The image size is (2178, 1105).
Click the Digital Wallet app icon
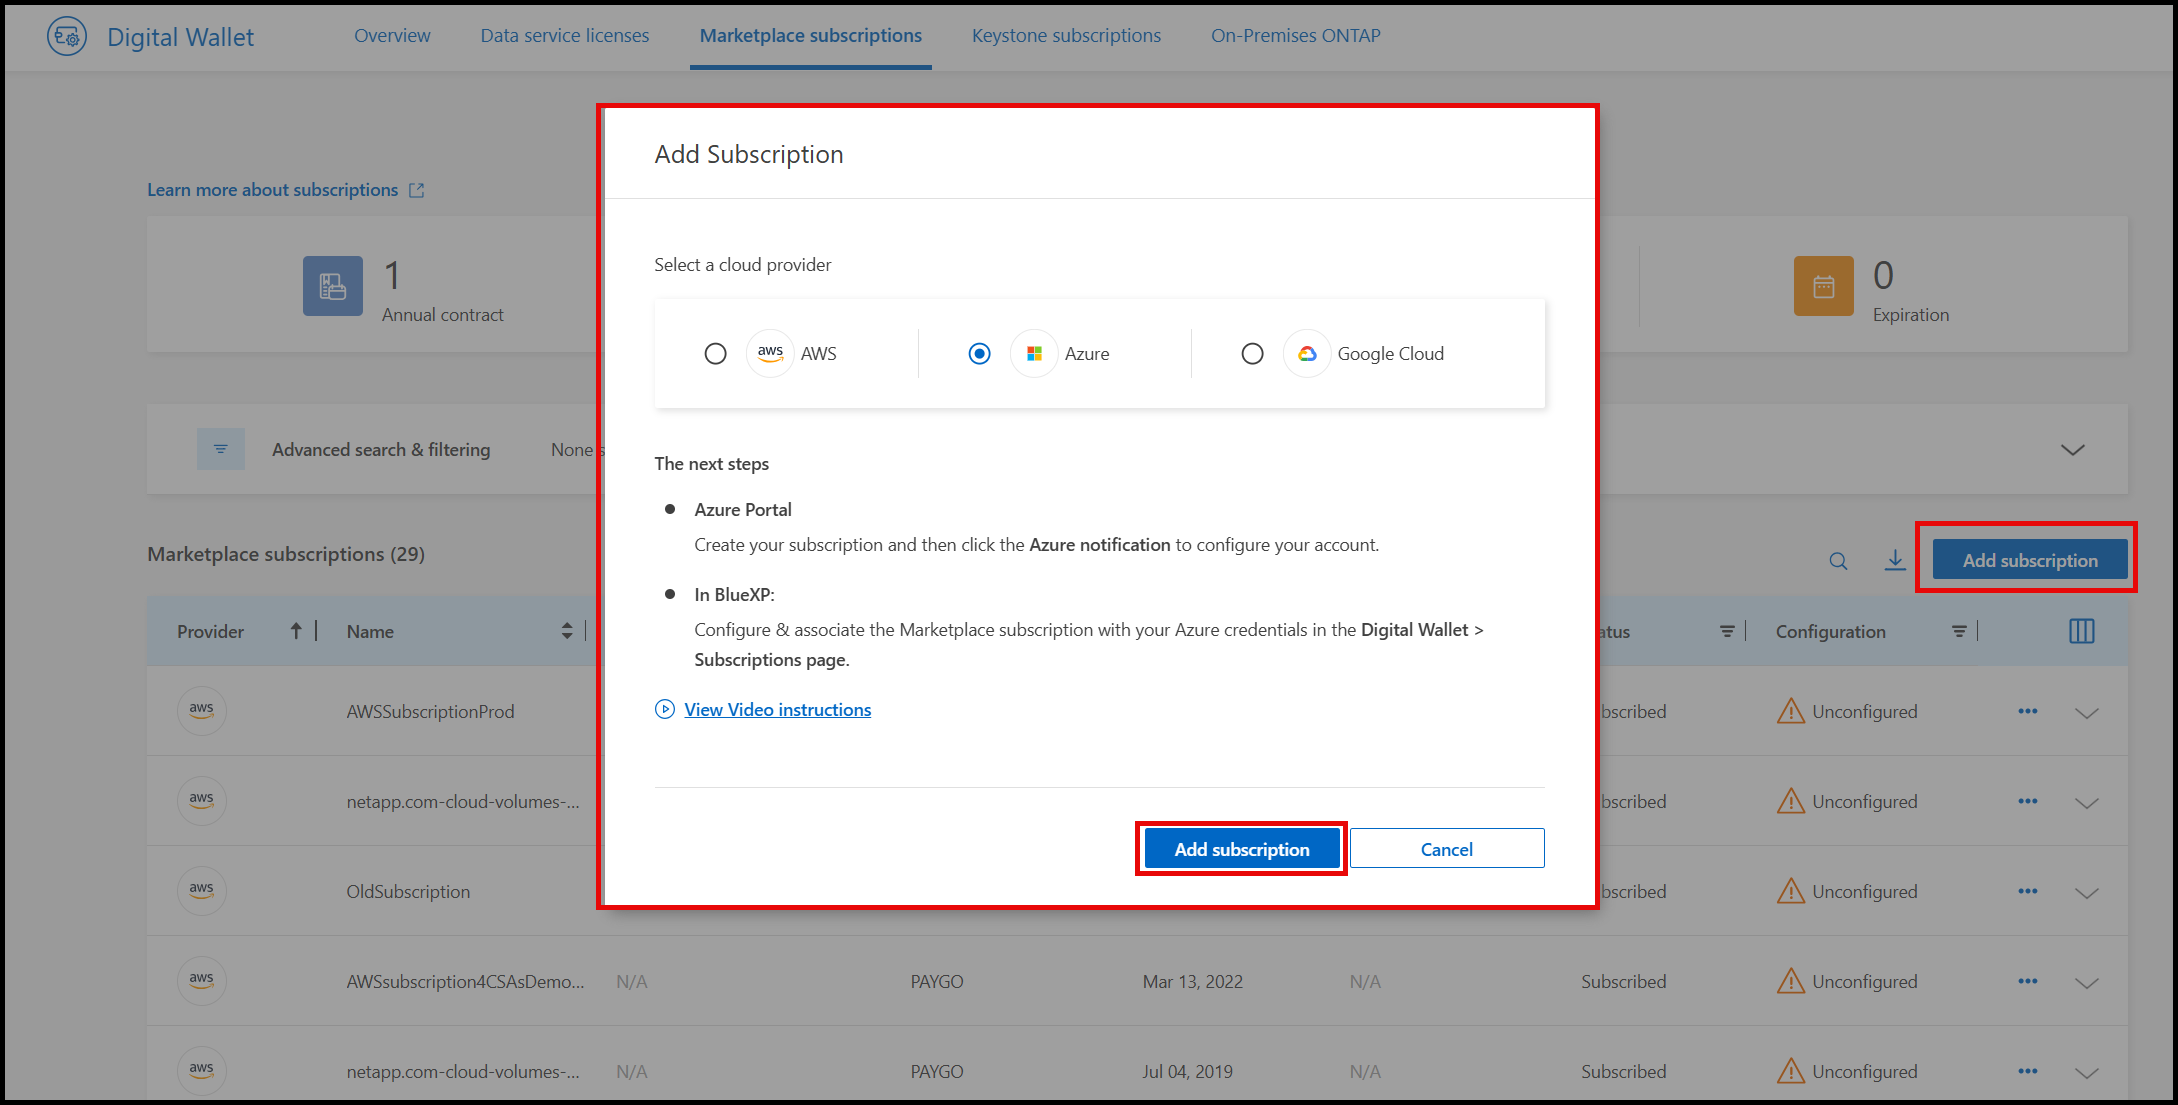point(67,36)
